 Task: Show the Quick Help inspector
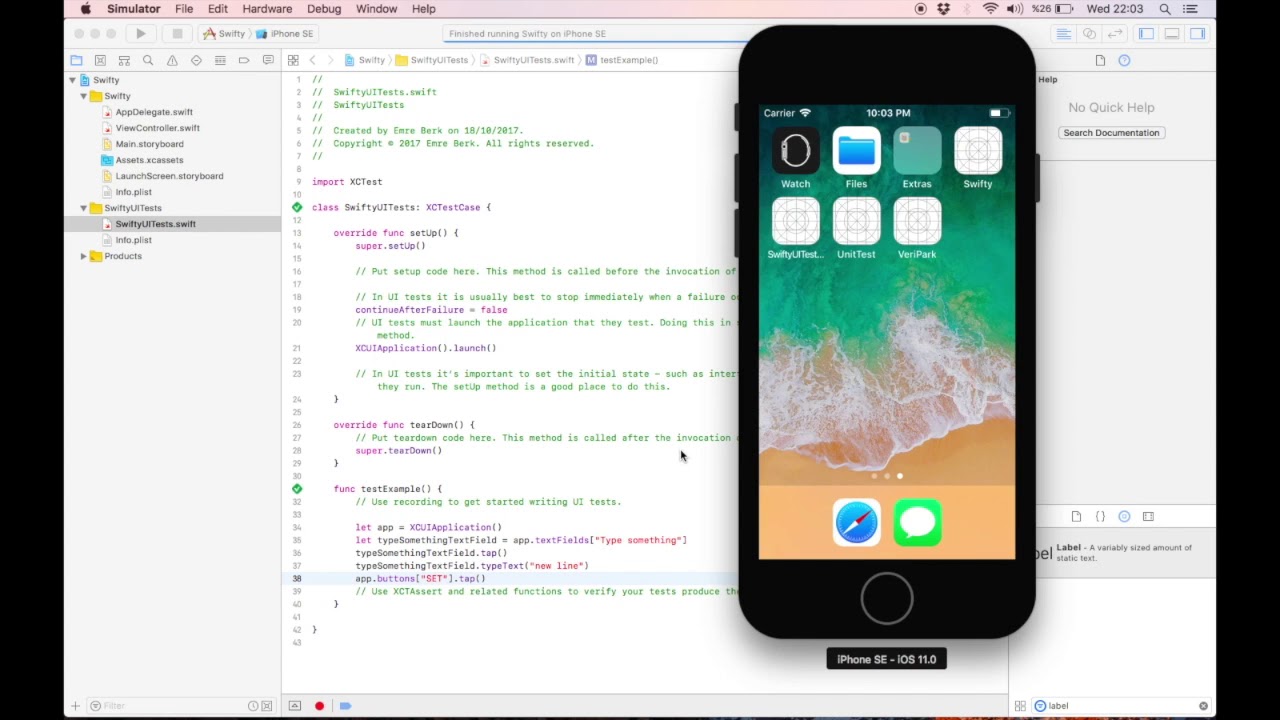(x=1124, y=60)
